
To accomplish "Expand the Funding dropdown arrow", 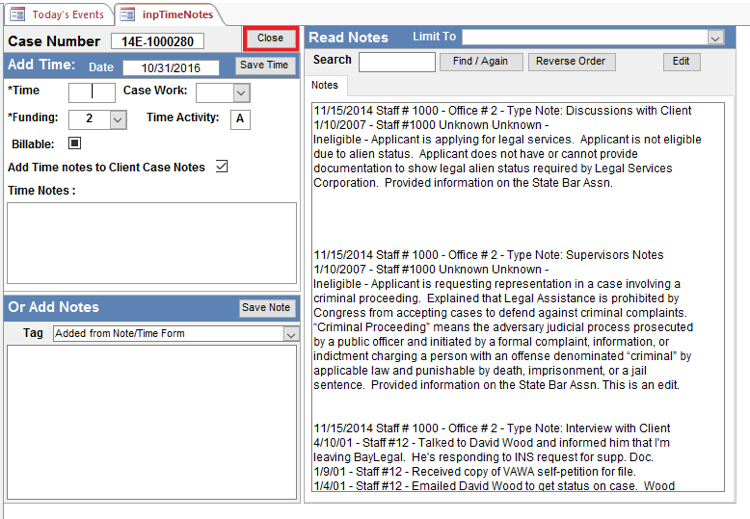I will coord(117,119).
